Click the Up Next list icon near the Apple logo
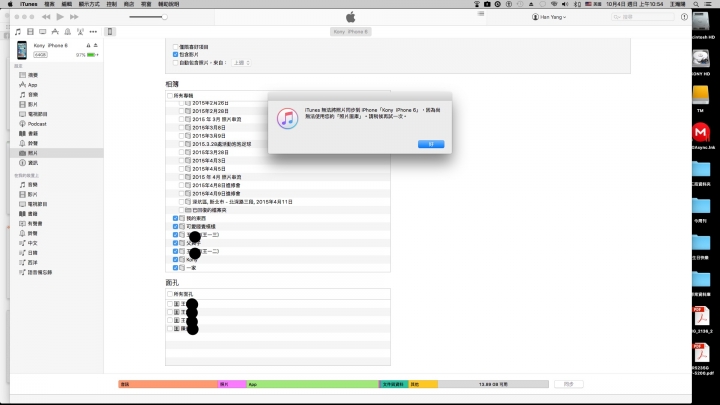 click(x=481, y=14)
